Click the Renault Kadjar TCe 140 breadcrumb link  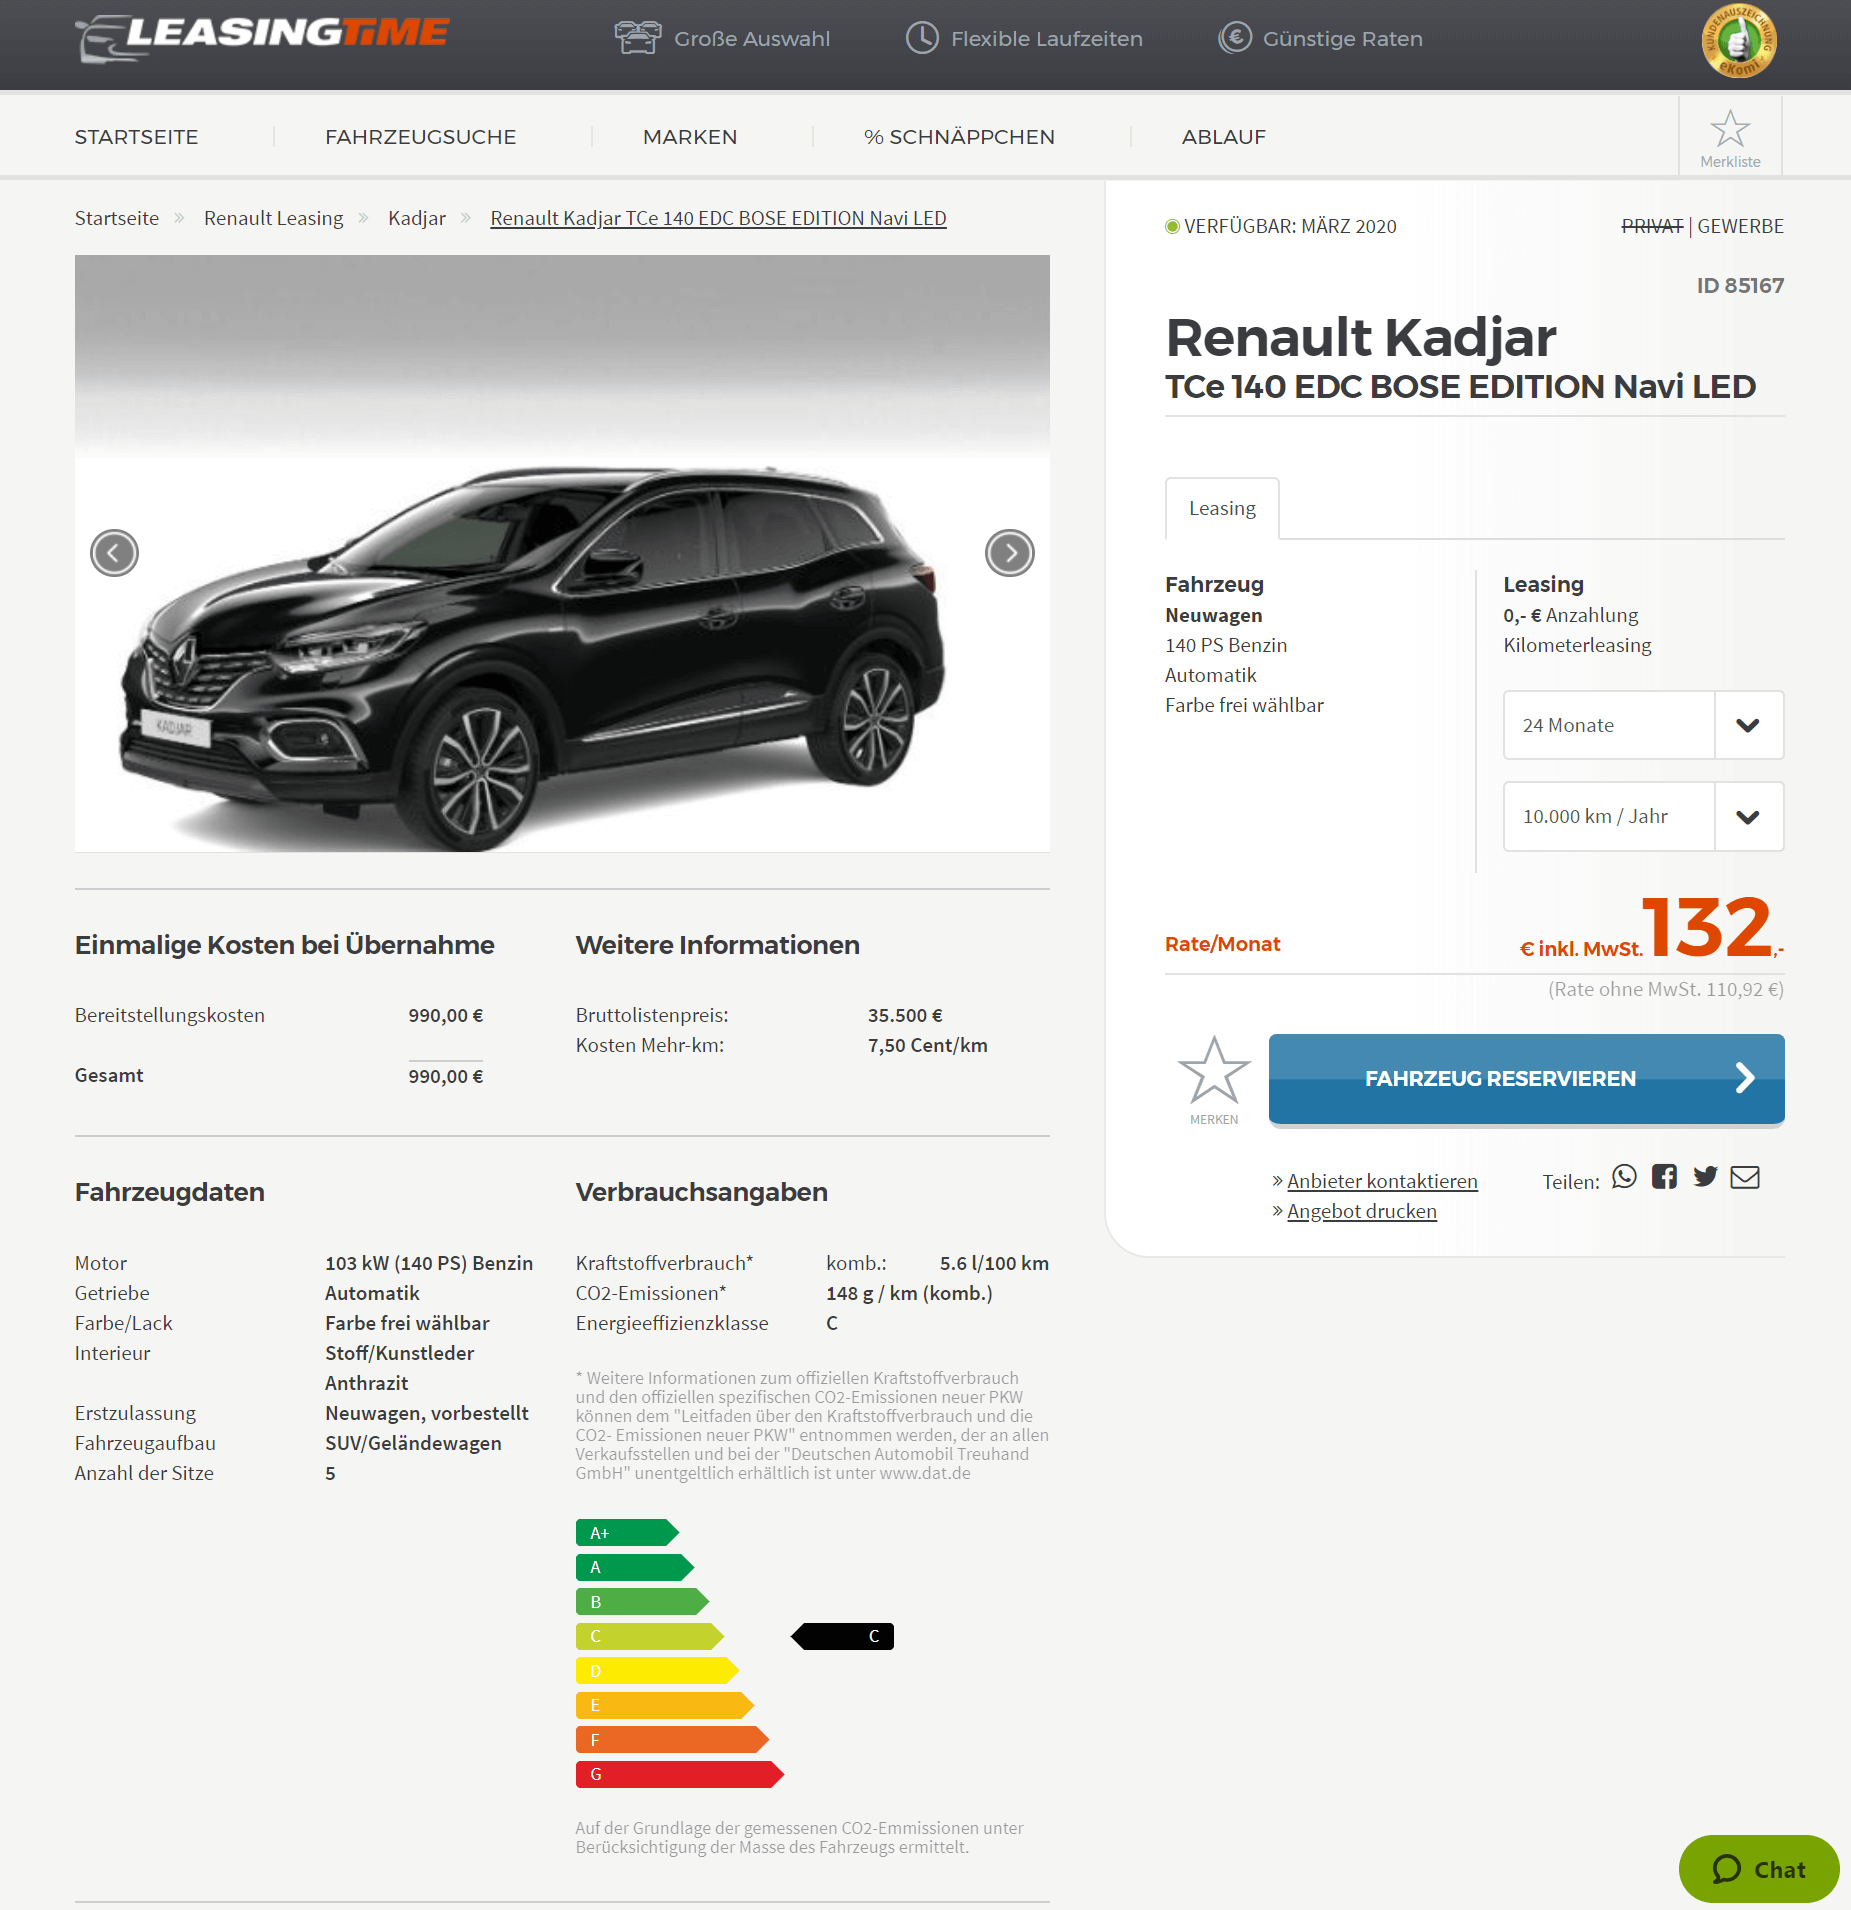(718, 218)
